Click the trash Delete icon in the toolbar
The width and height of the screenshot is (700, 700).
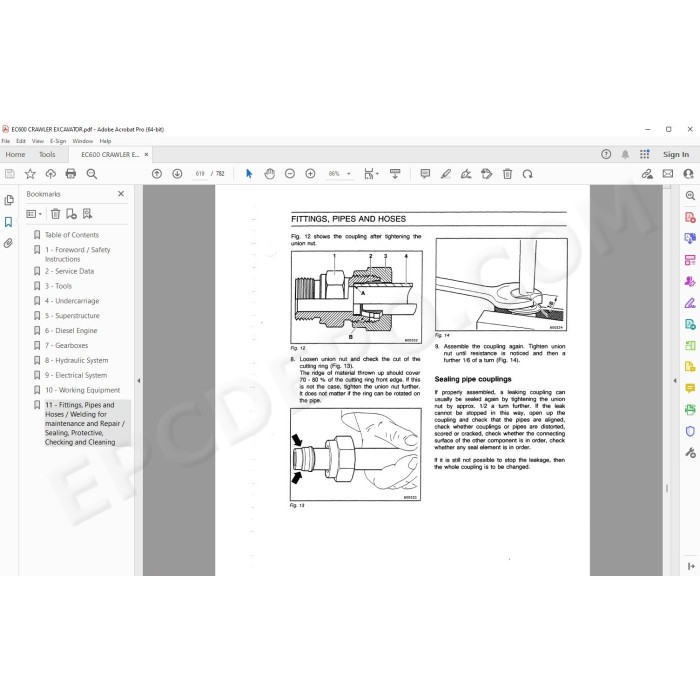pos(507,174)
